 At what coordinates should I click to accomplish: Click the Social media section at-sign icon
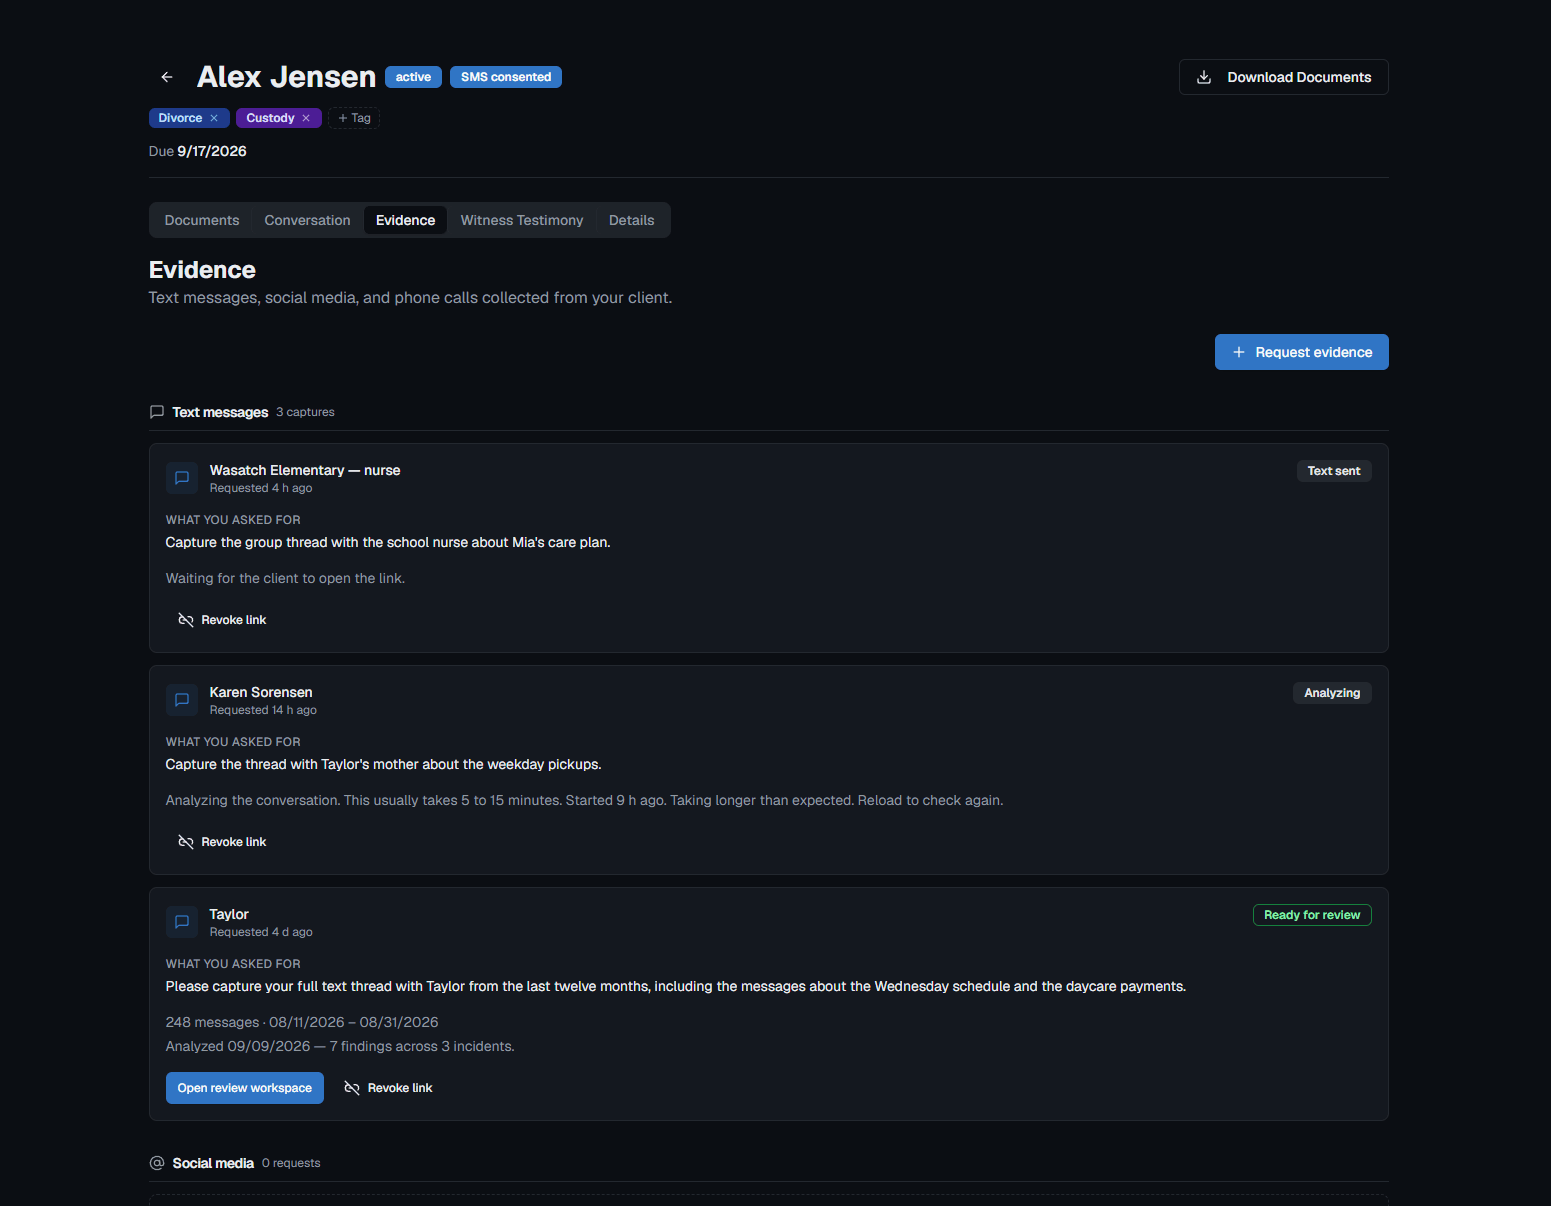coord(157,1163)
